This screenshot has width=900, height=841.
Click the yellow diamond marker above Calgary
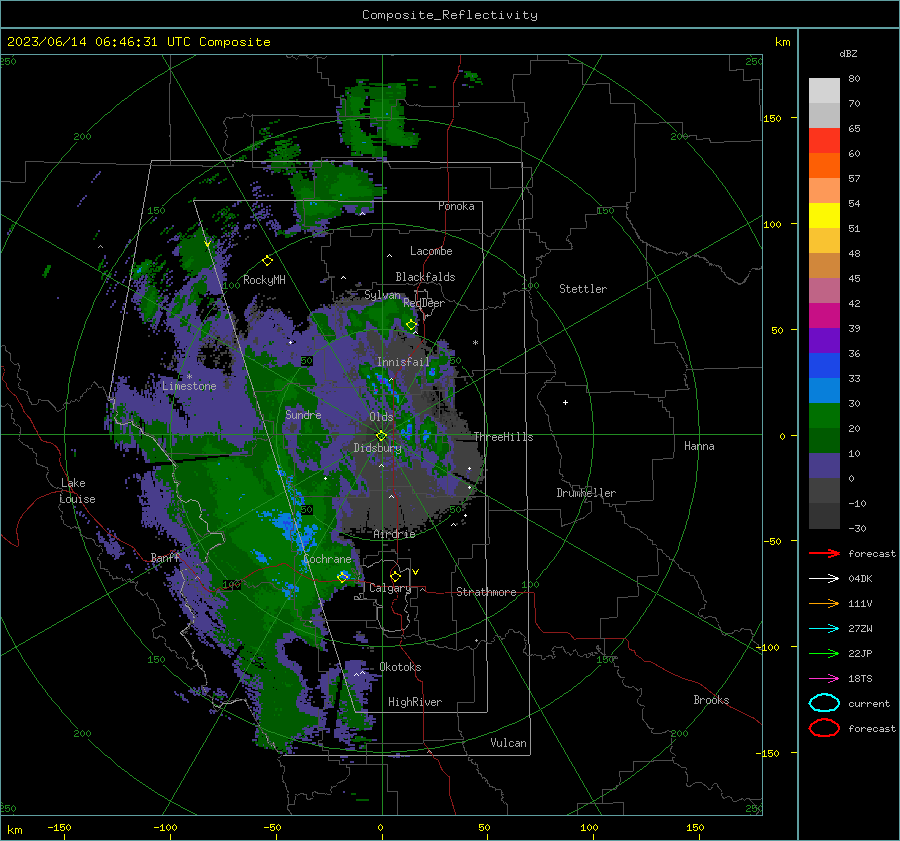point(395,576)
